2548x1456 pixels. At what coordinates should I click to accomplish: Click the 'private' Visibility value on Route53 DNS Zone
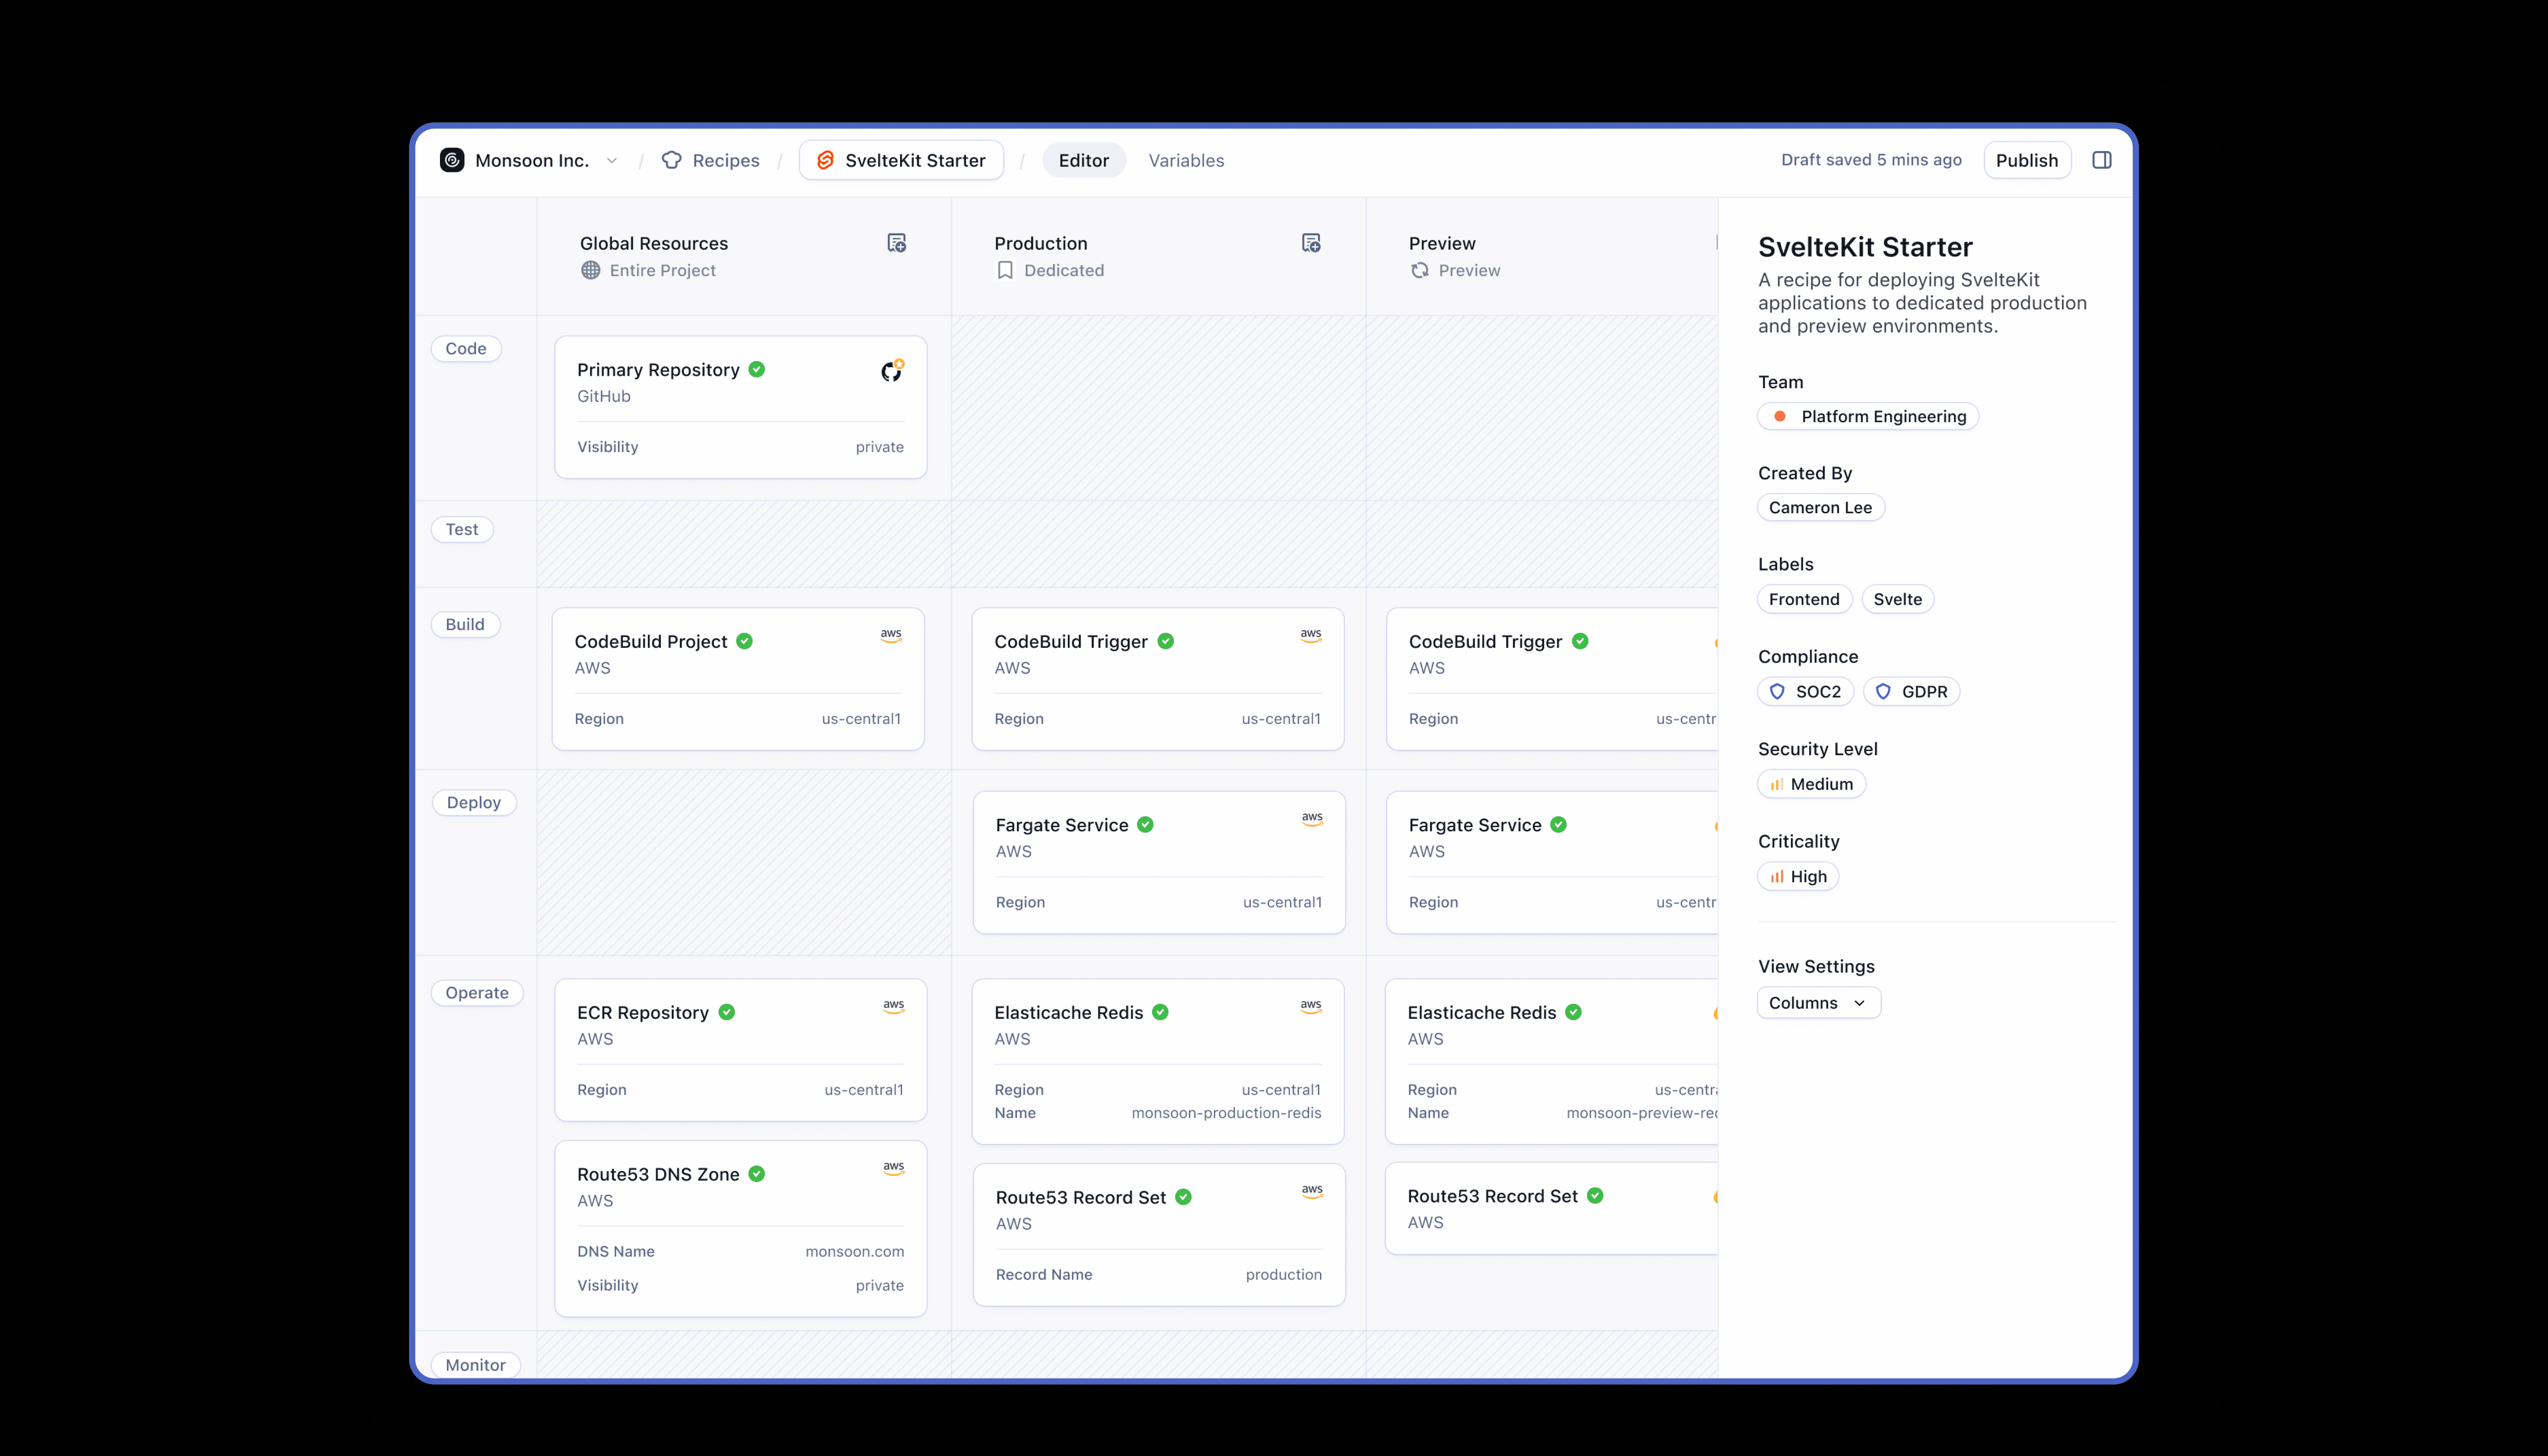tap(880, 1285)
